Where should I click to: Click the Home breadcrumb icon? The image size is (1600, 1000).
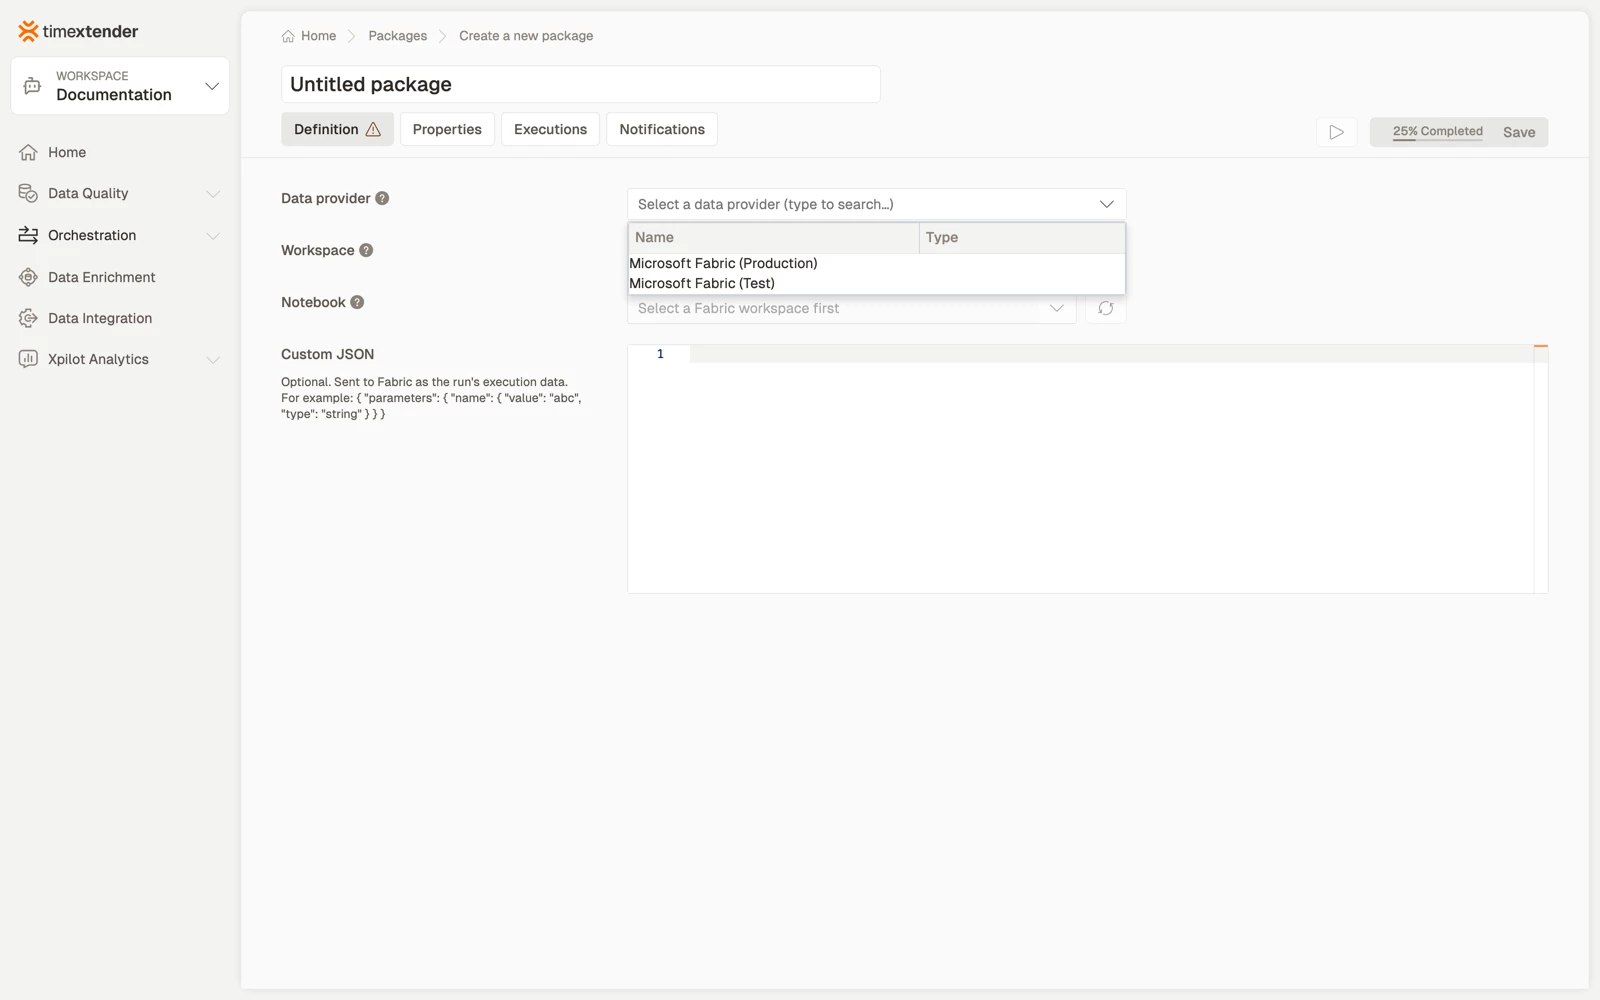coord(288,36)
